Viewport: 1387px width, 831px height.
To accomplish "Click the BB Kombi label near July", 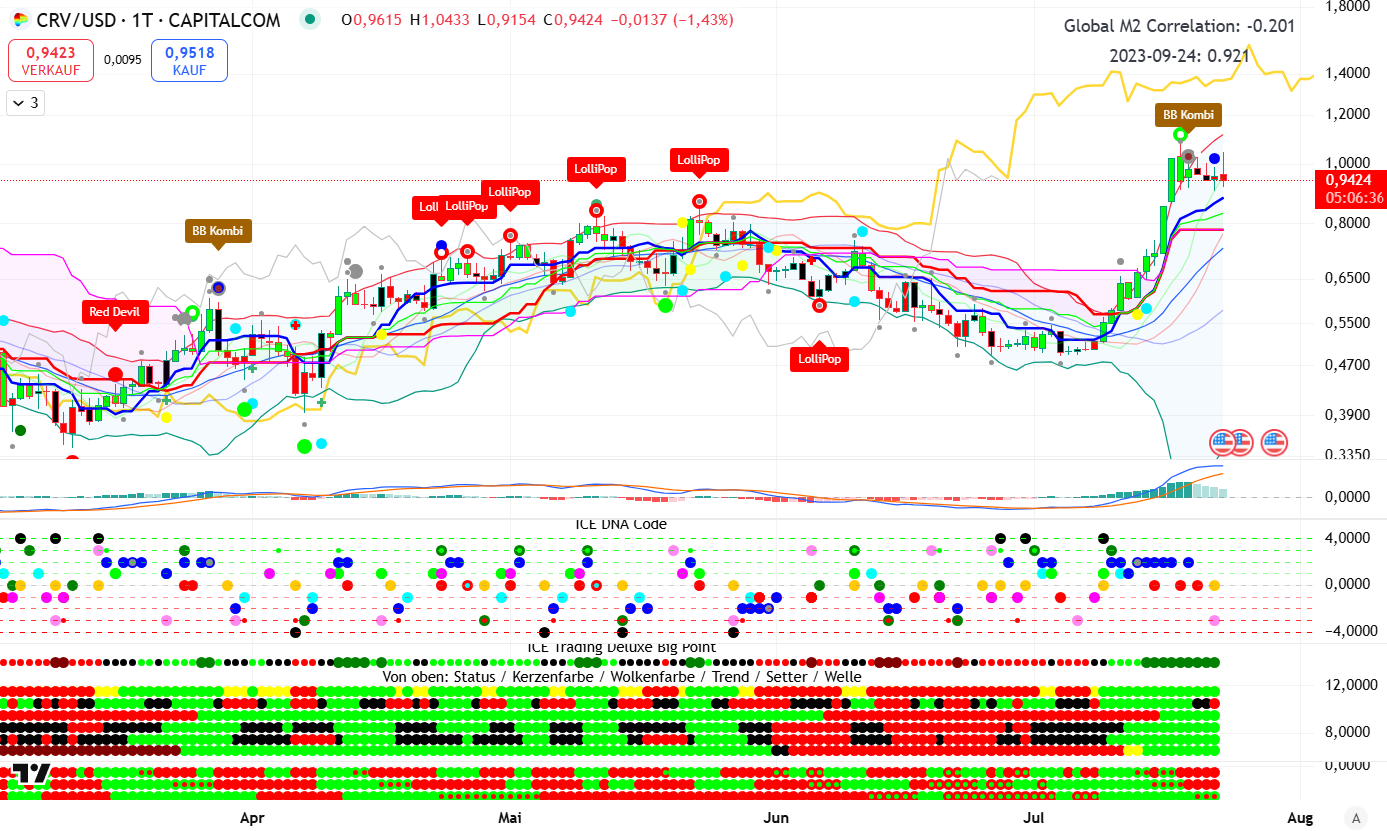I will click(1189, 114).
